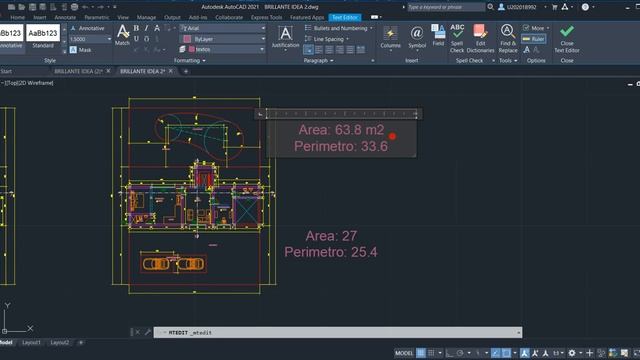The image size is (640, 360).
Task: Open Edit Dictionaries
Action: tap(480, 38)
